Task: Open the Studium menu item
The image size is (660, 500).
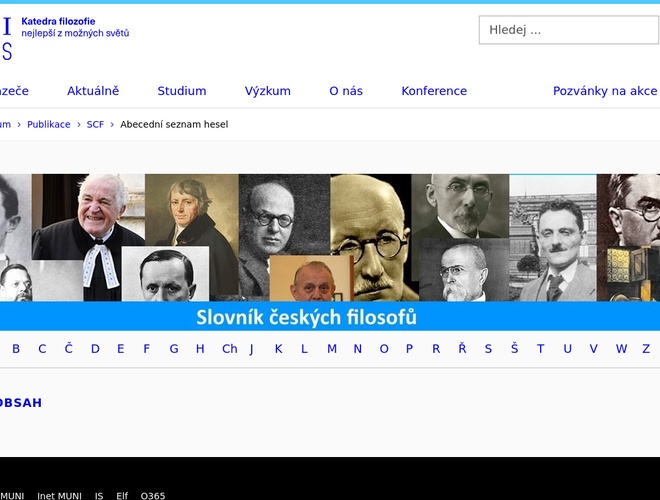Action: click(181, 91)
